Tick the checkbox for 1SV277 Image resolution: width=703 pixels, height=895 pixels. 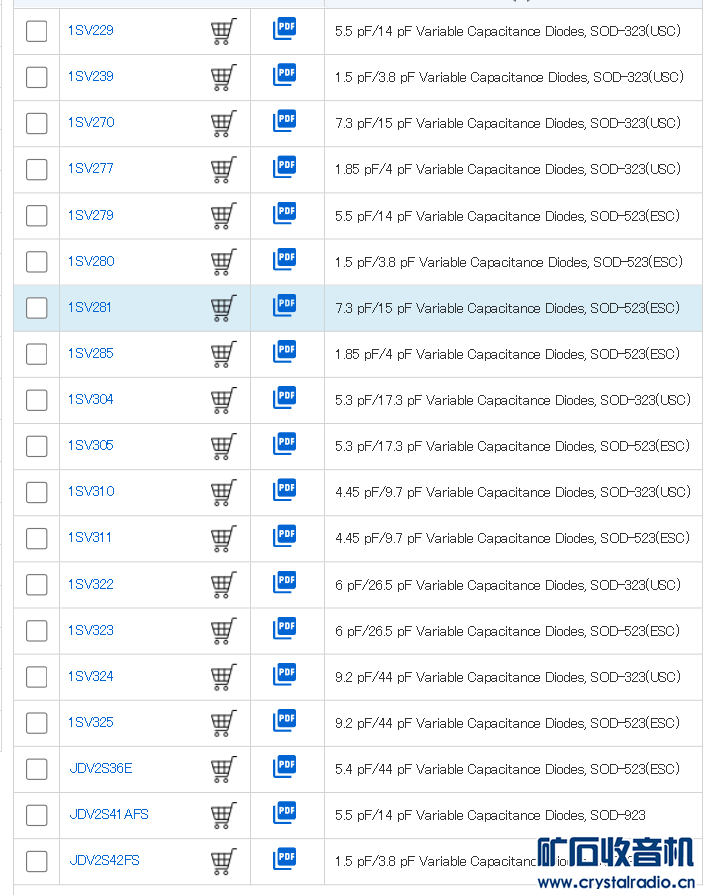pyautogui.click(x=37, y=169)
